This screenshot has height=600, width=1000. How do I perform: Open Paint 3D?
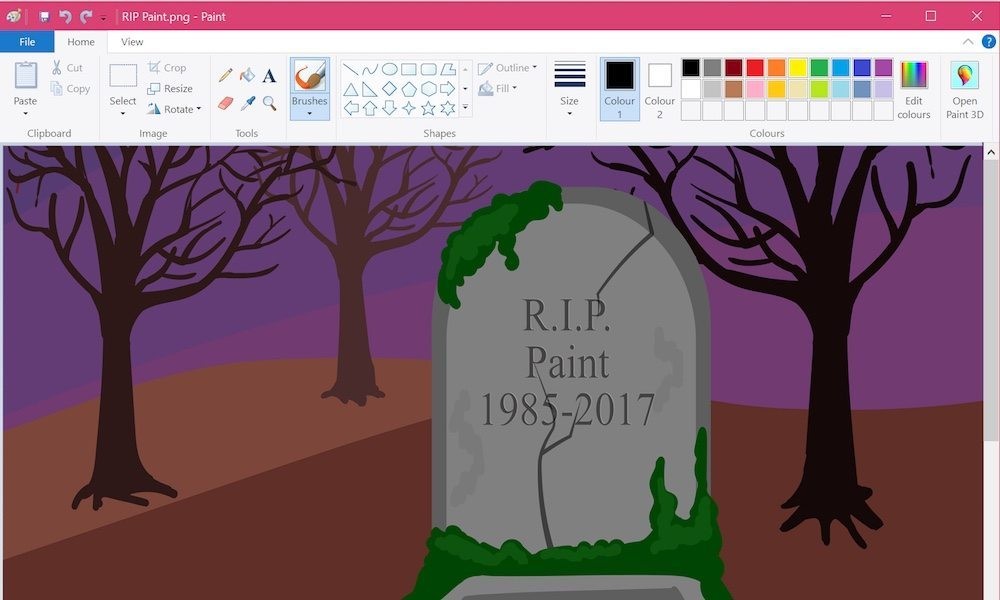click(x=964, y=90)
